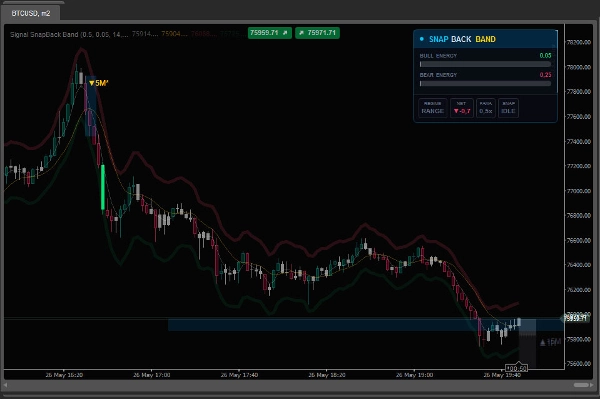The width and height of the screenshot is (600, 399).
Task: Click the Bear Energy value 0.25
Action: coord(545,75)
